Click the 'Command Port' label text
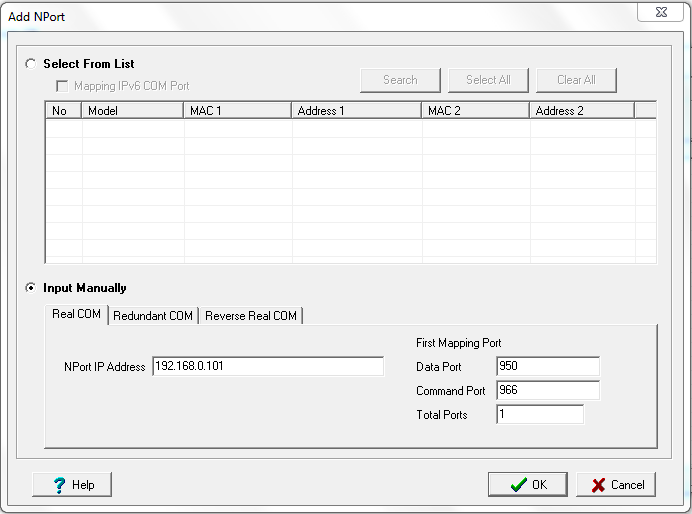This screenshot has width=692, height=514. (x=451, y=390)
